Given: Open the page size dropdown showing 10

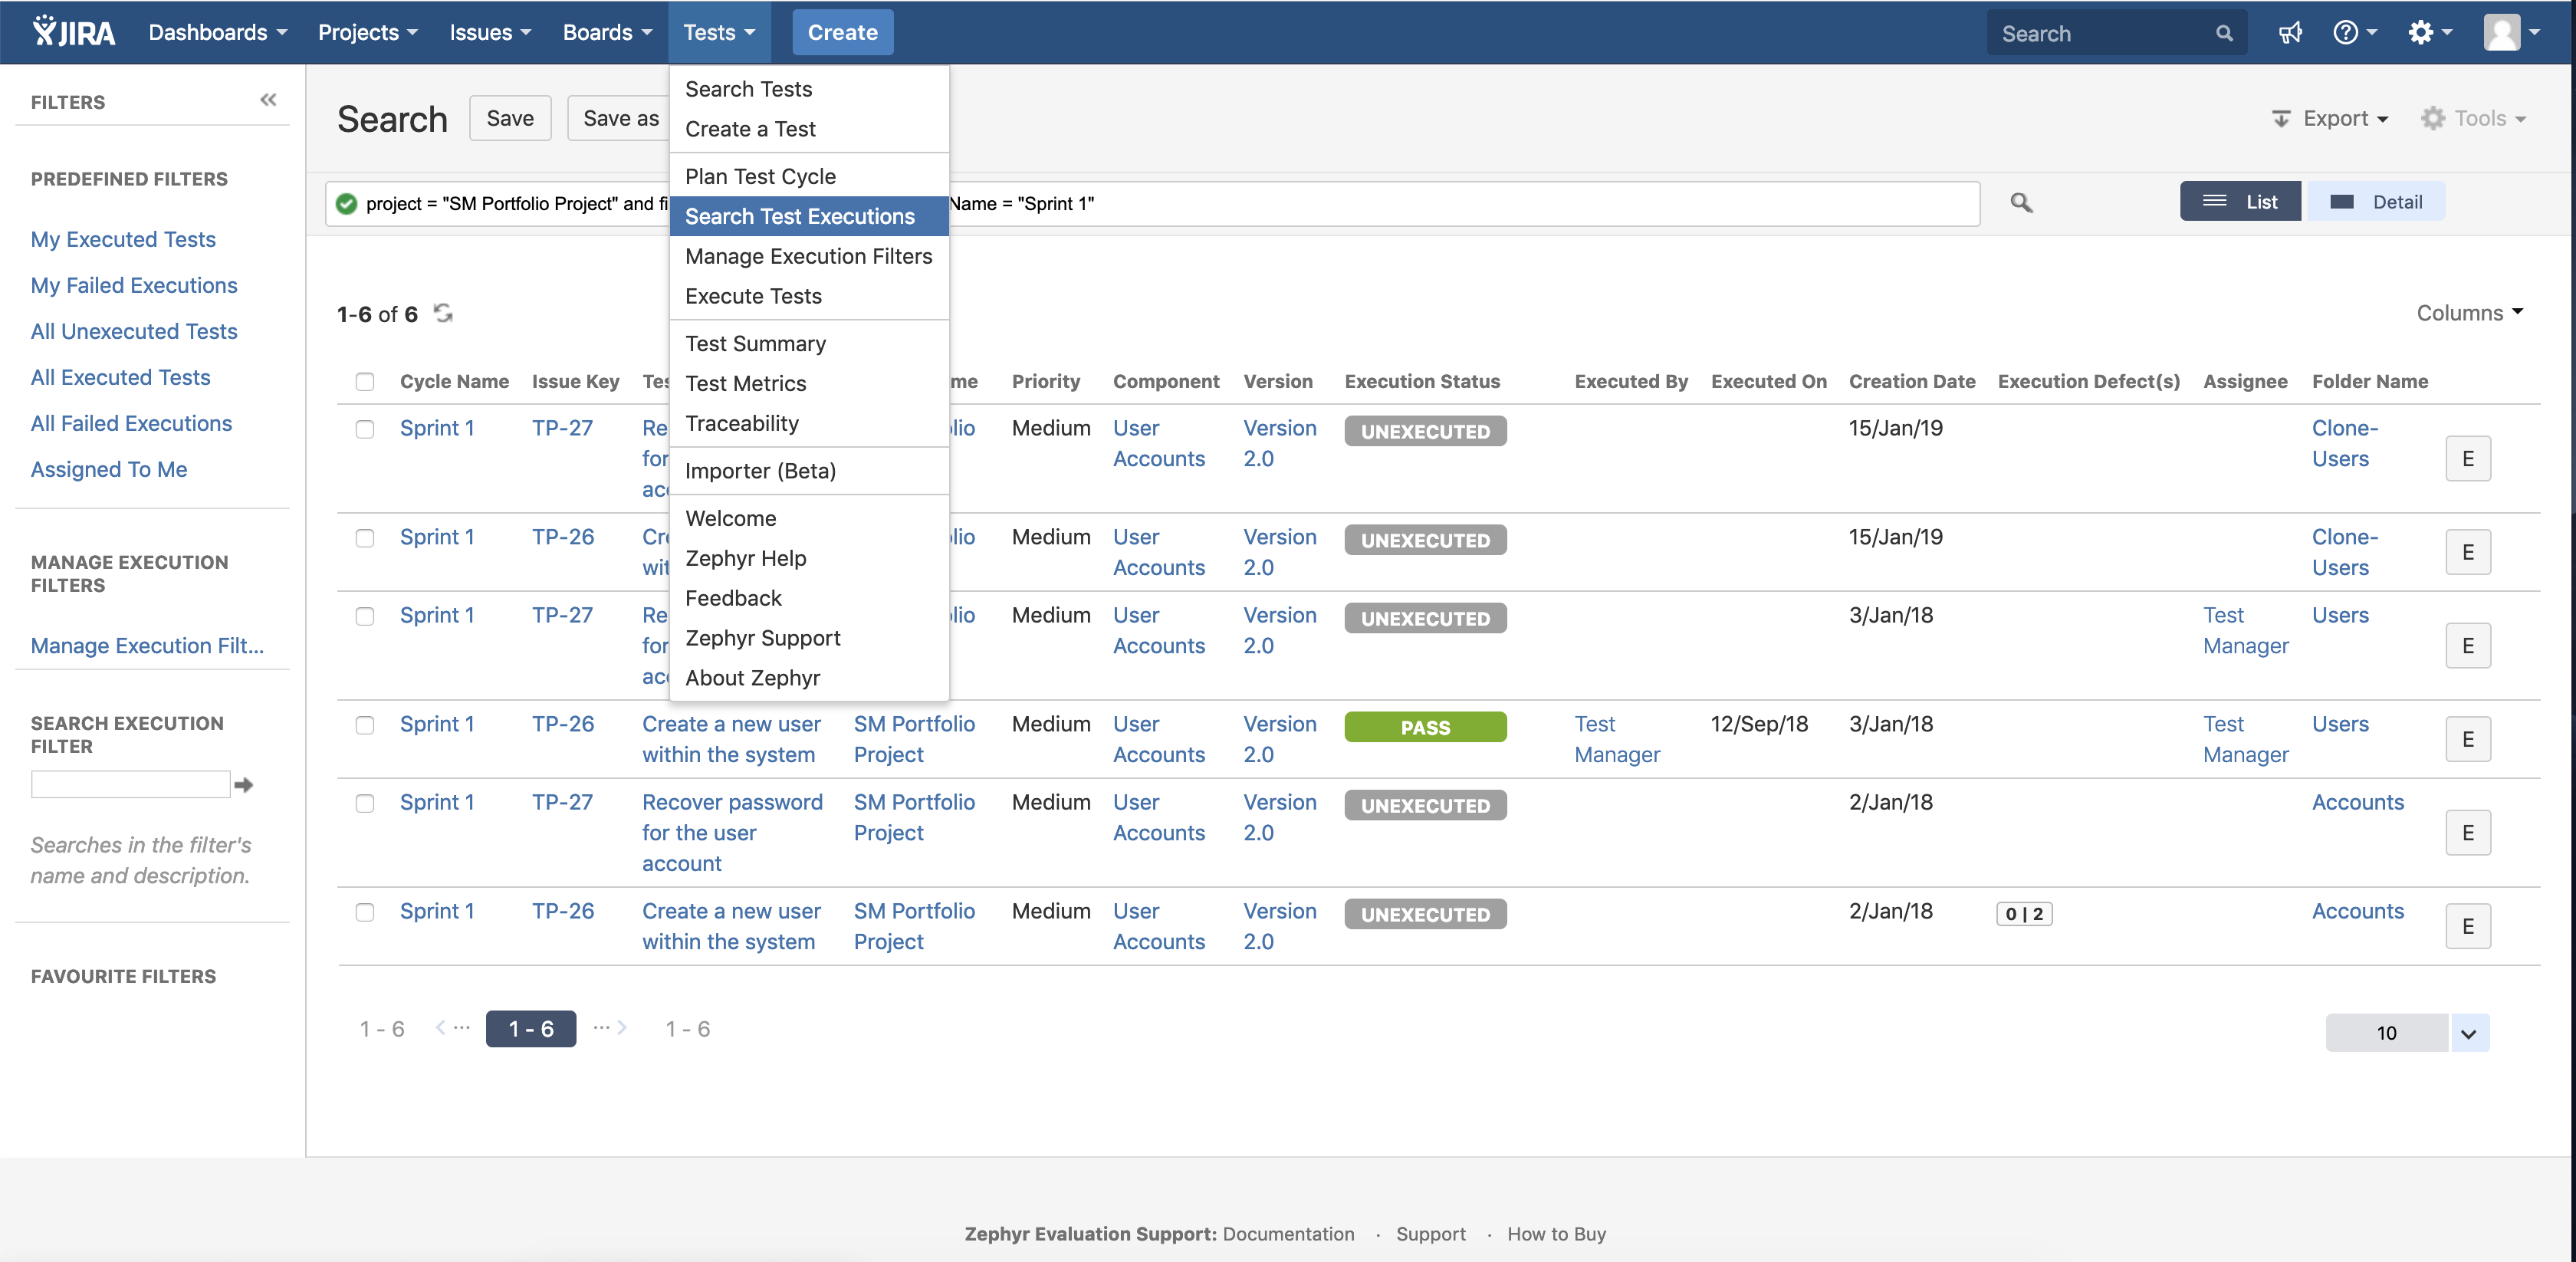Looking at the screenshot, I should (2468, 1033).
